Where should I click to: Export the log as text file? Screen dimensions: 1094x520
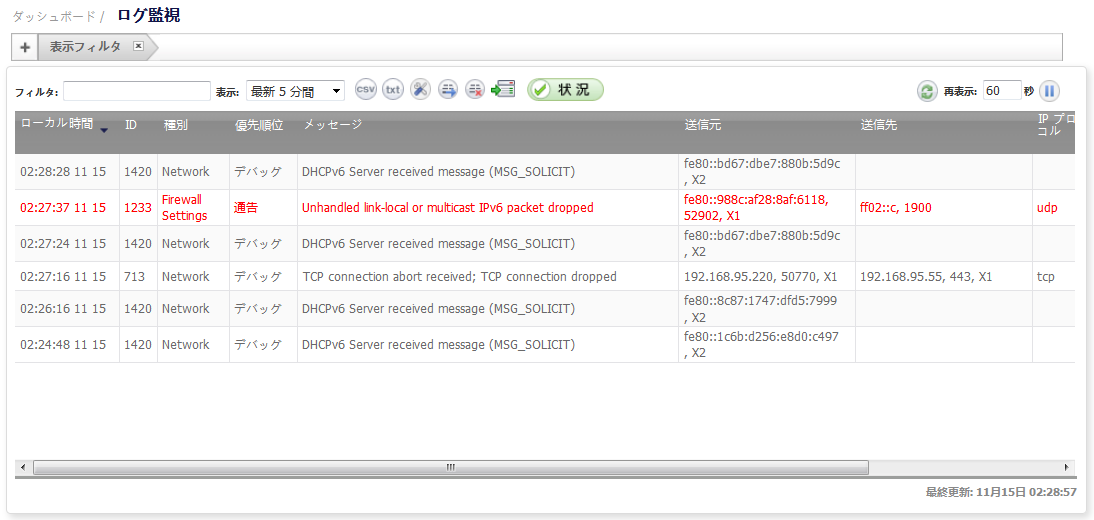click(x=393, y=90)
